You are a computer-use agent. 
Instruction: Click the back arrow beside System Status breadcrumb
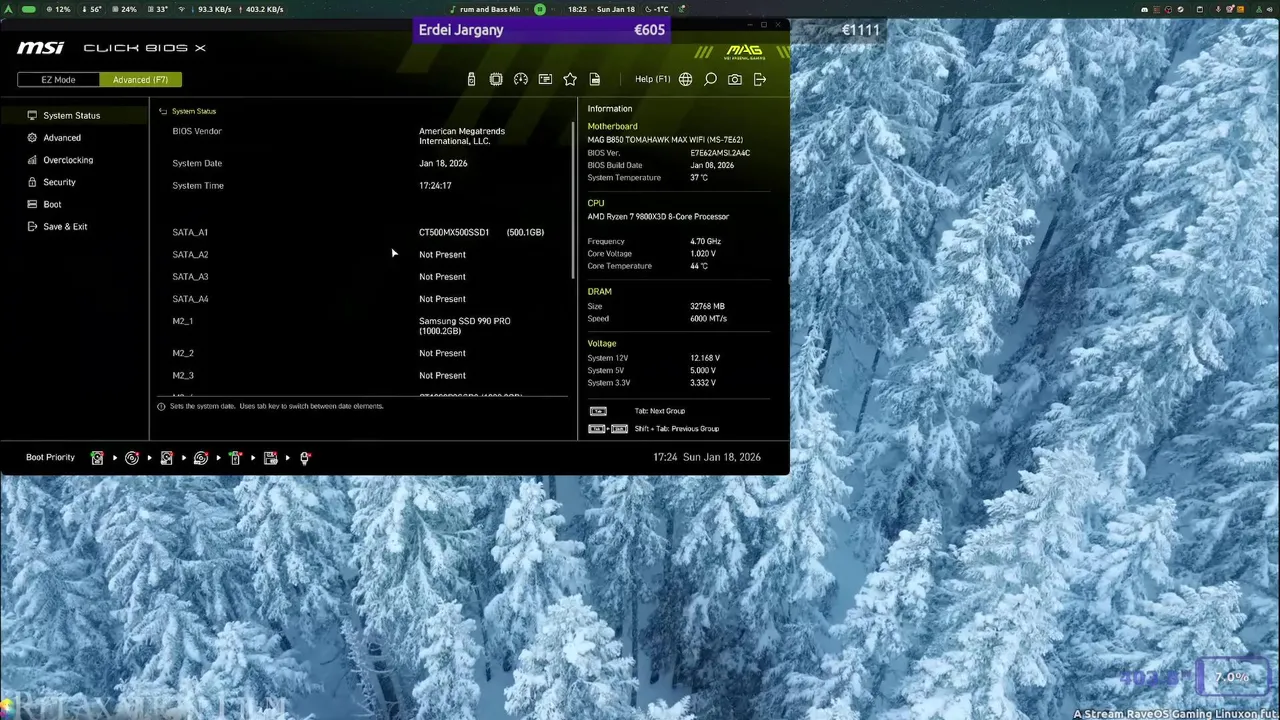pos(163,111)
